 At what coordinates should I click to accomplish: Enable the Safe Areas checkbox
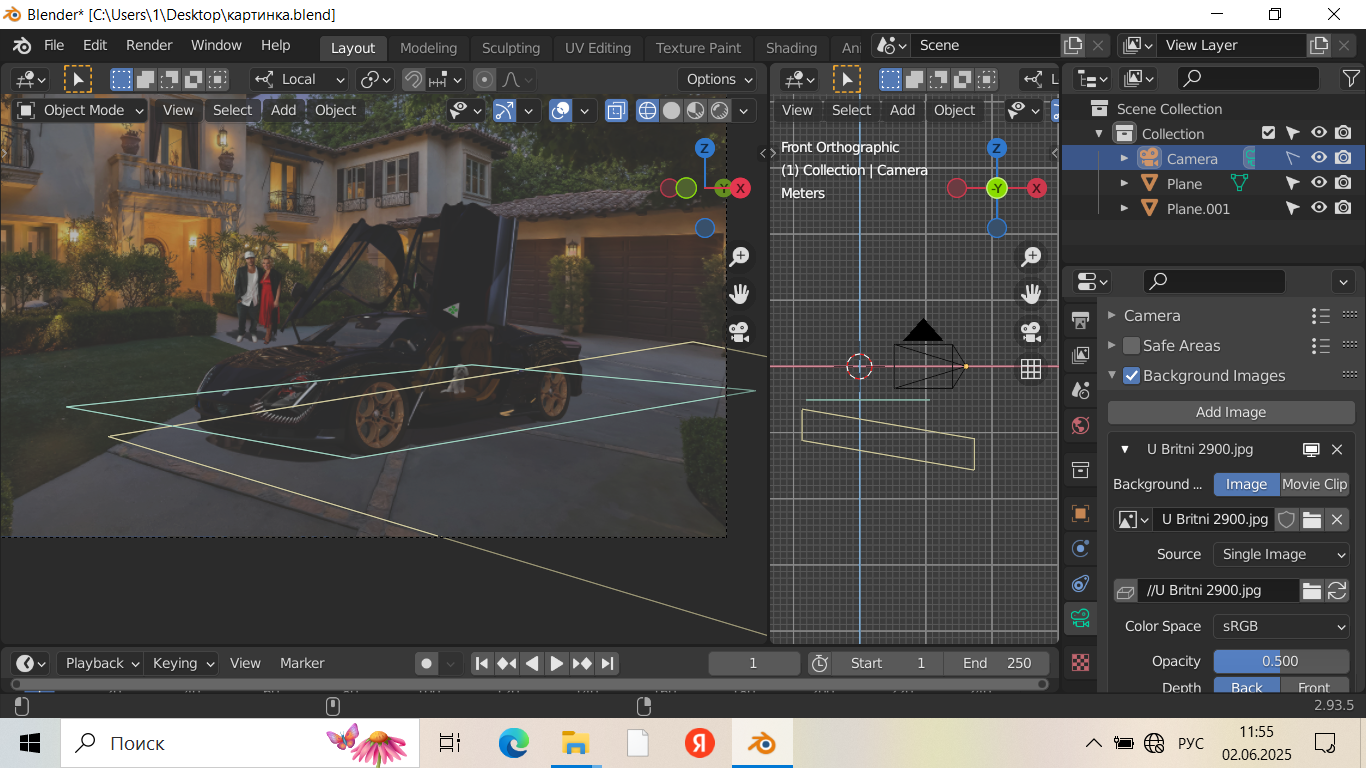[1131, 346]
